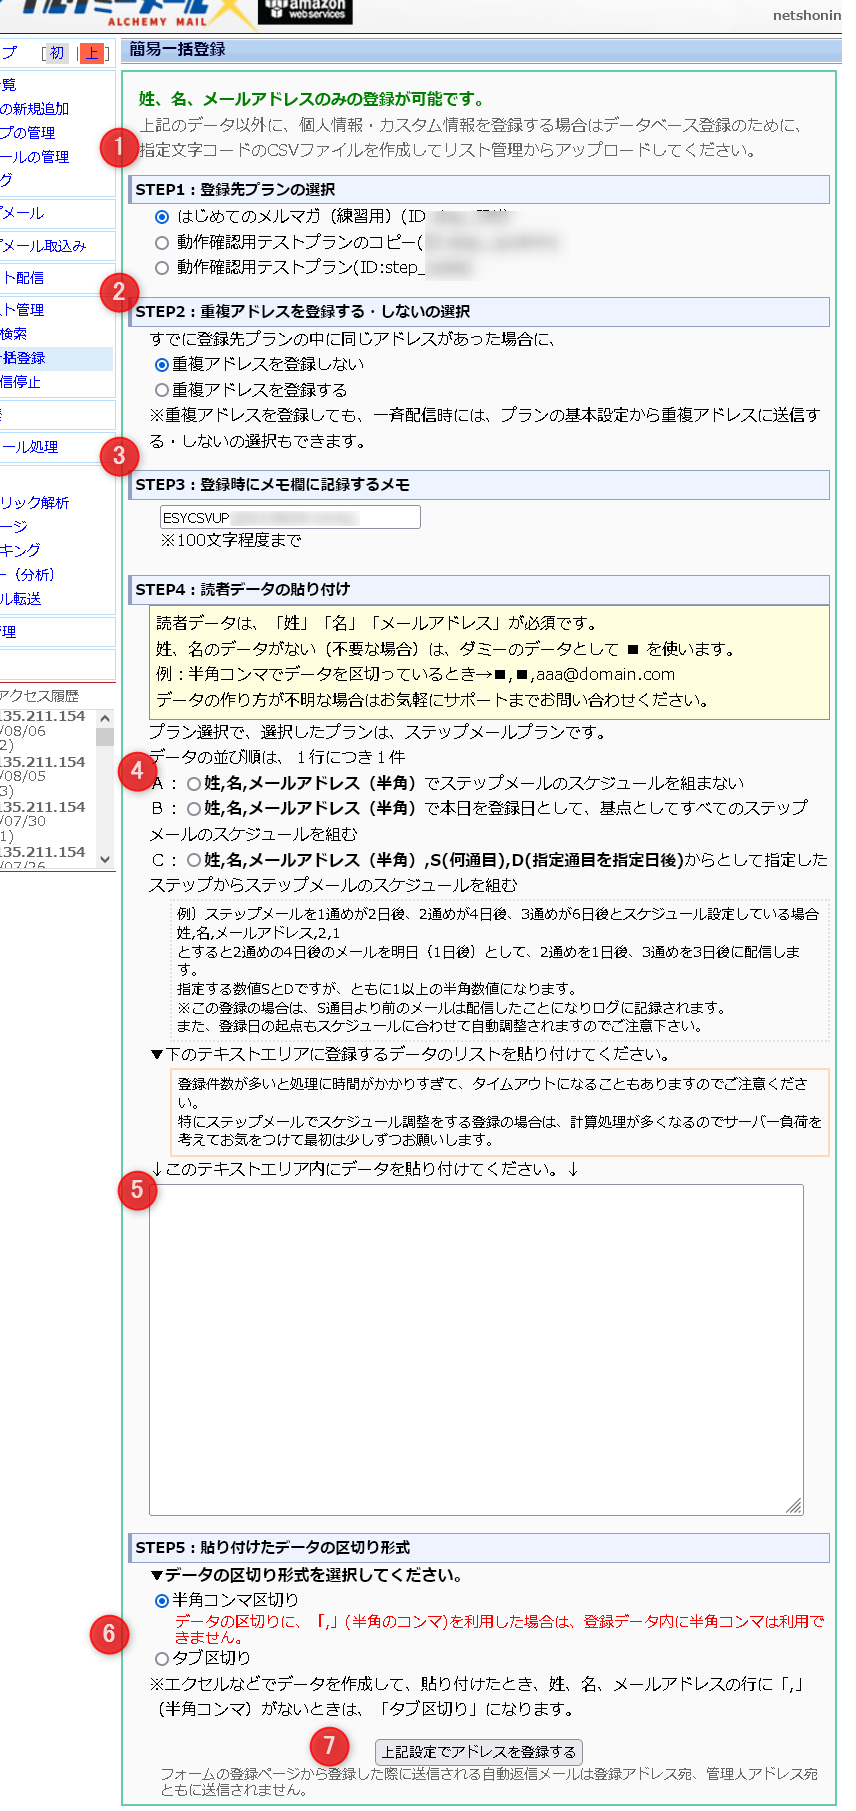Open the ト配信 sidebar link
Image resolution: width=856 pixels, height=1811 pixels.
[x=22, y=278]
